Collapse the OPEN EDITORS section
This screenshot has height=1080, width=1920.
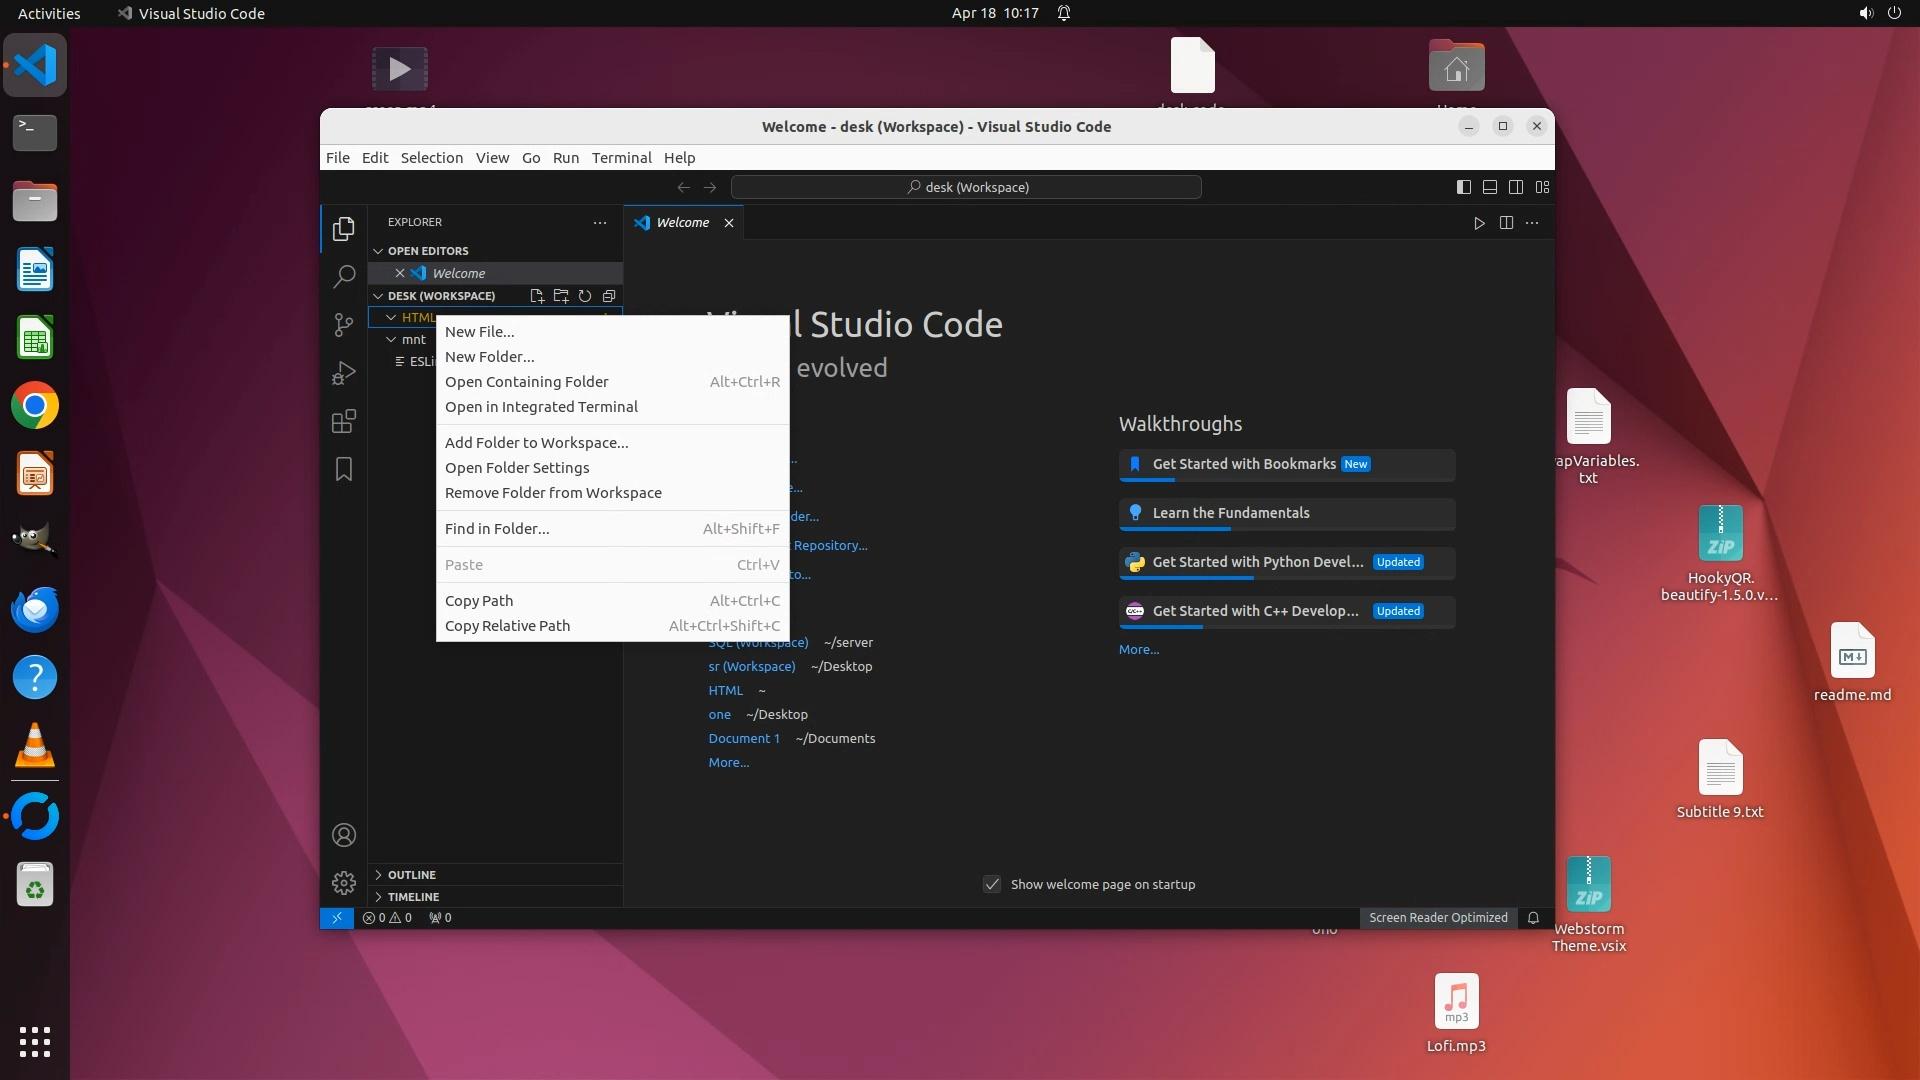pos(428,251)
